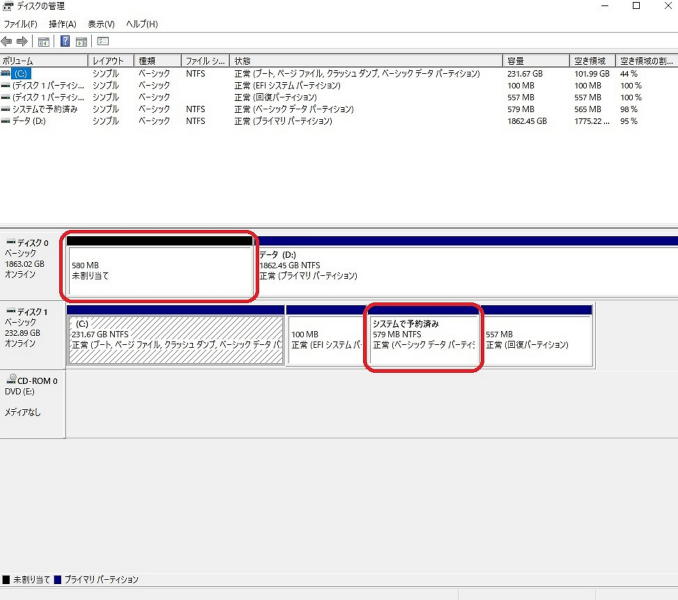The height and width of the screenshot is (600, 678).
Task: Click the show/hide action pane toolbar icon
Action: pyautogui.click(x=81, y=42)
